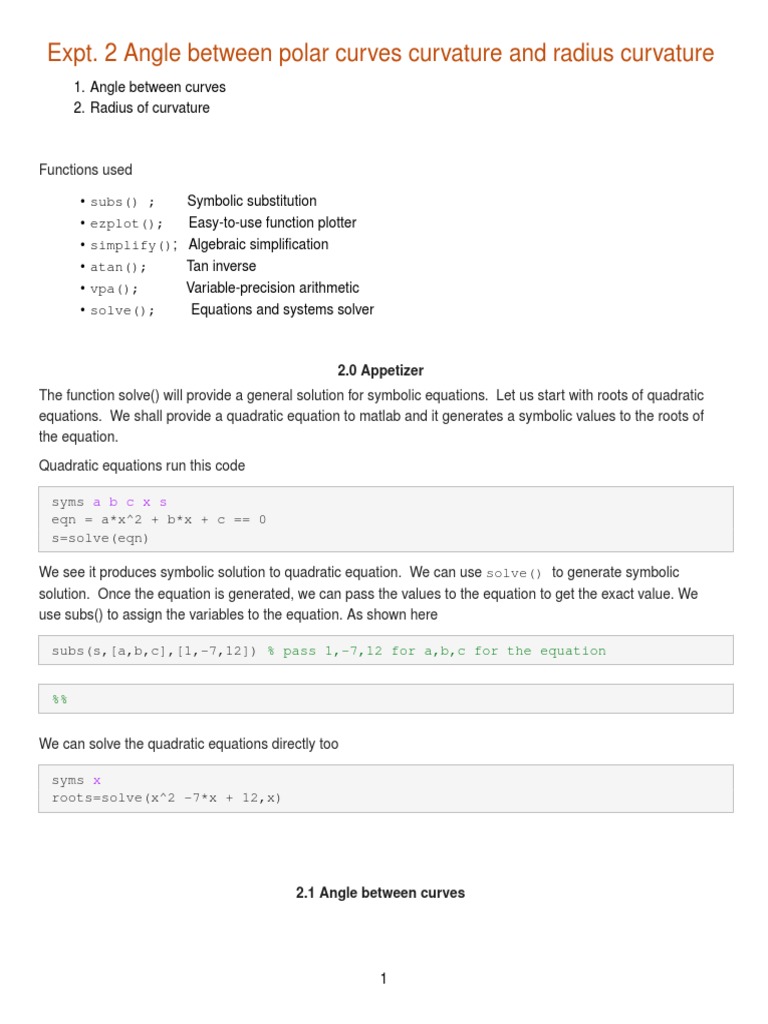The width and height of the screenshot is (768, 1024).
Task: Click the '2.1 Angle between curves' heading
Action: tap(380, 893)
